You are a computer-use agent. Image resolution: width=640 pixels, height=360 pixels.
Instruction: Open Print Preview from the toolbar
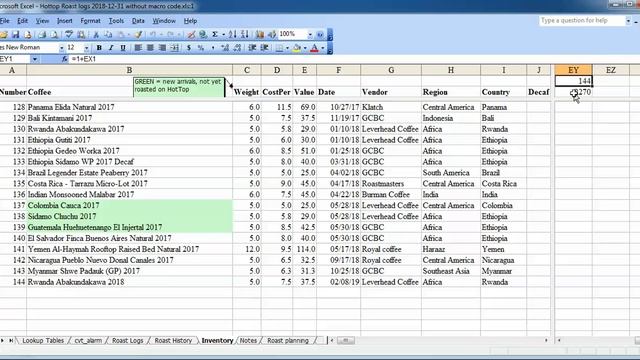pos(54,35)
